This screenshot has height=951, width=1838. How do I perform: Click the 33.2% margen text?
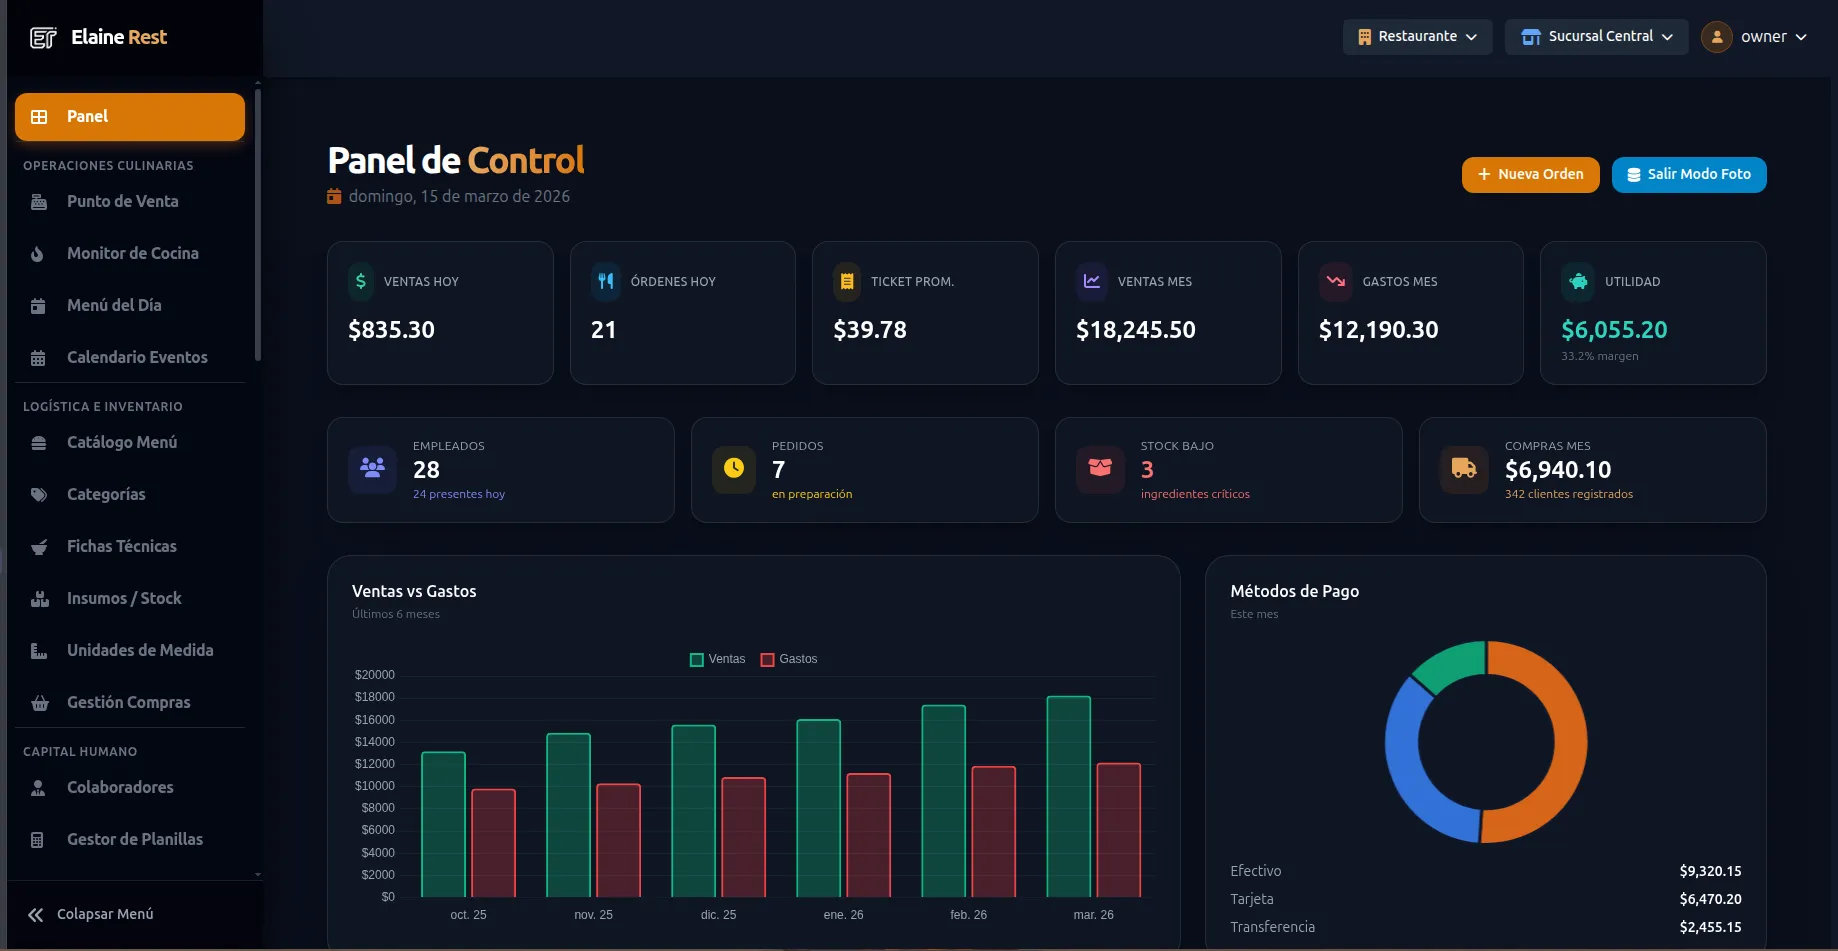tap(1600, 356)
